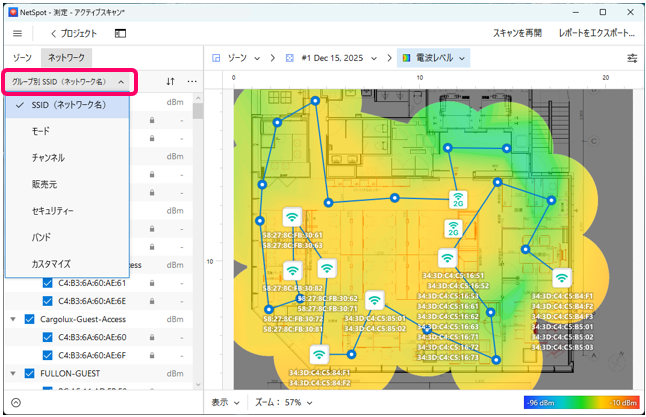
Task: Toggle the sidebar panel layout icon
Action: pos(120,33)
